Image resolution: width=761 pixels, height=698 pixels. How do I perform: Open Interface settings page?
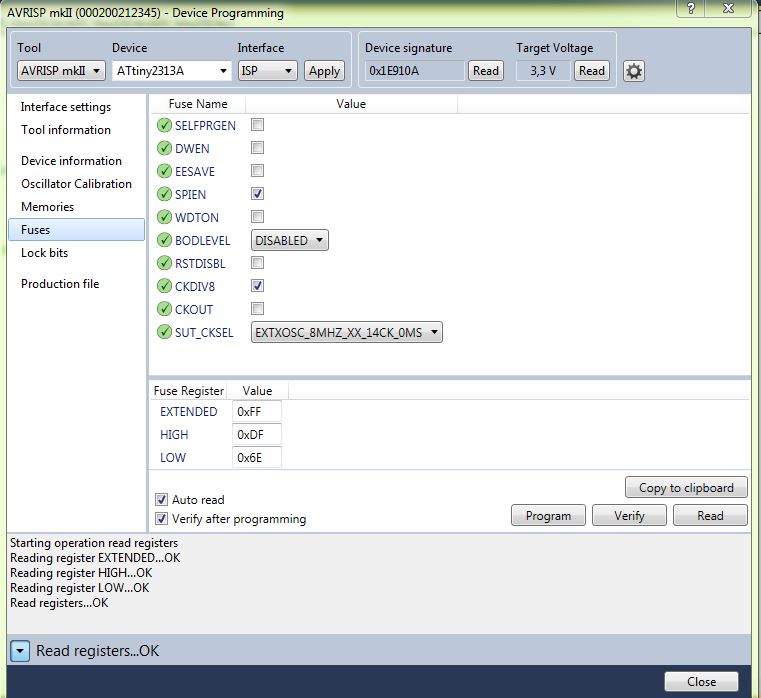point(66,107)
